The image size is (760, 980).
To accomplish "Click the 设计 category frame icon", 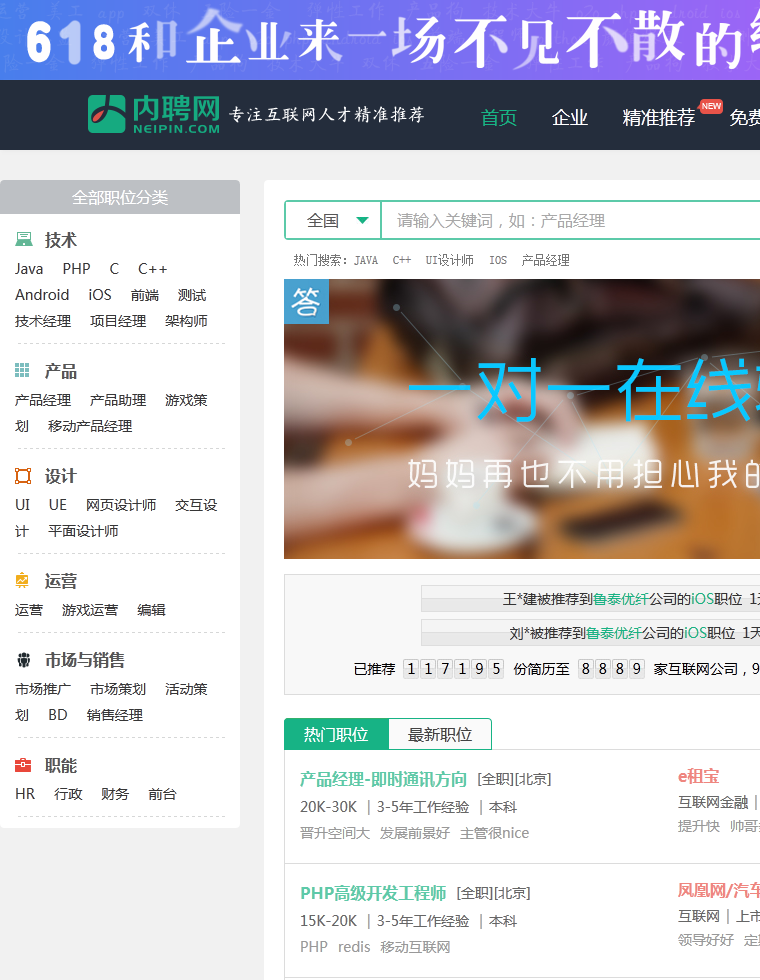I will [23, 476].
